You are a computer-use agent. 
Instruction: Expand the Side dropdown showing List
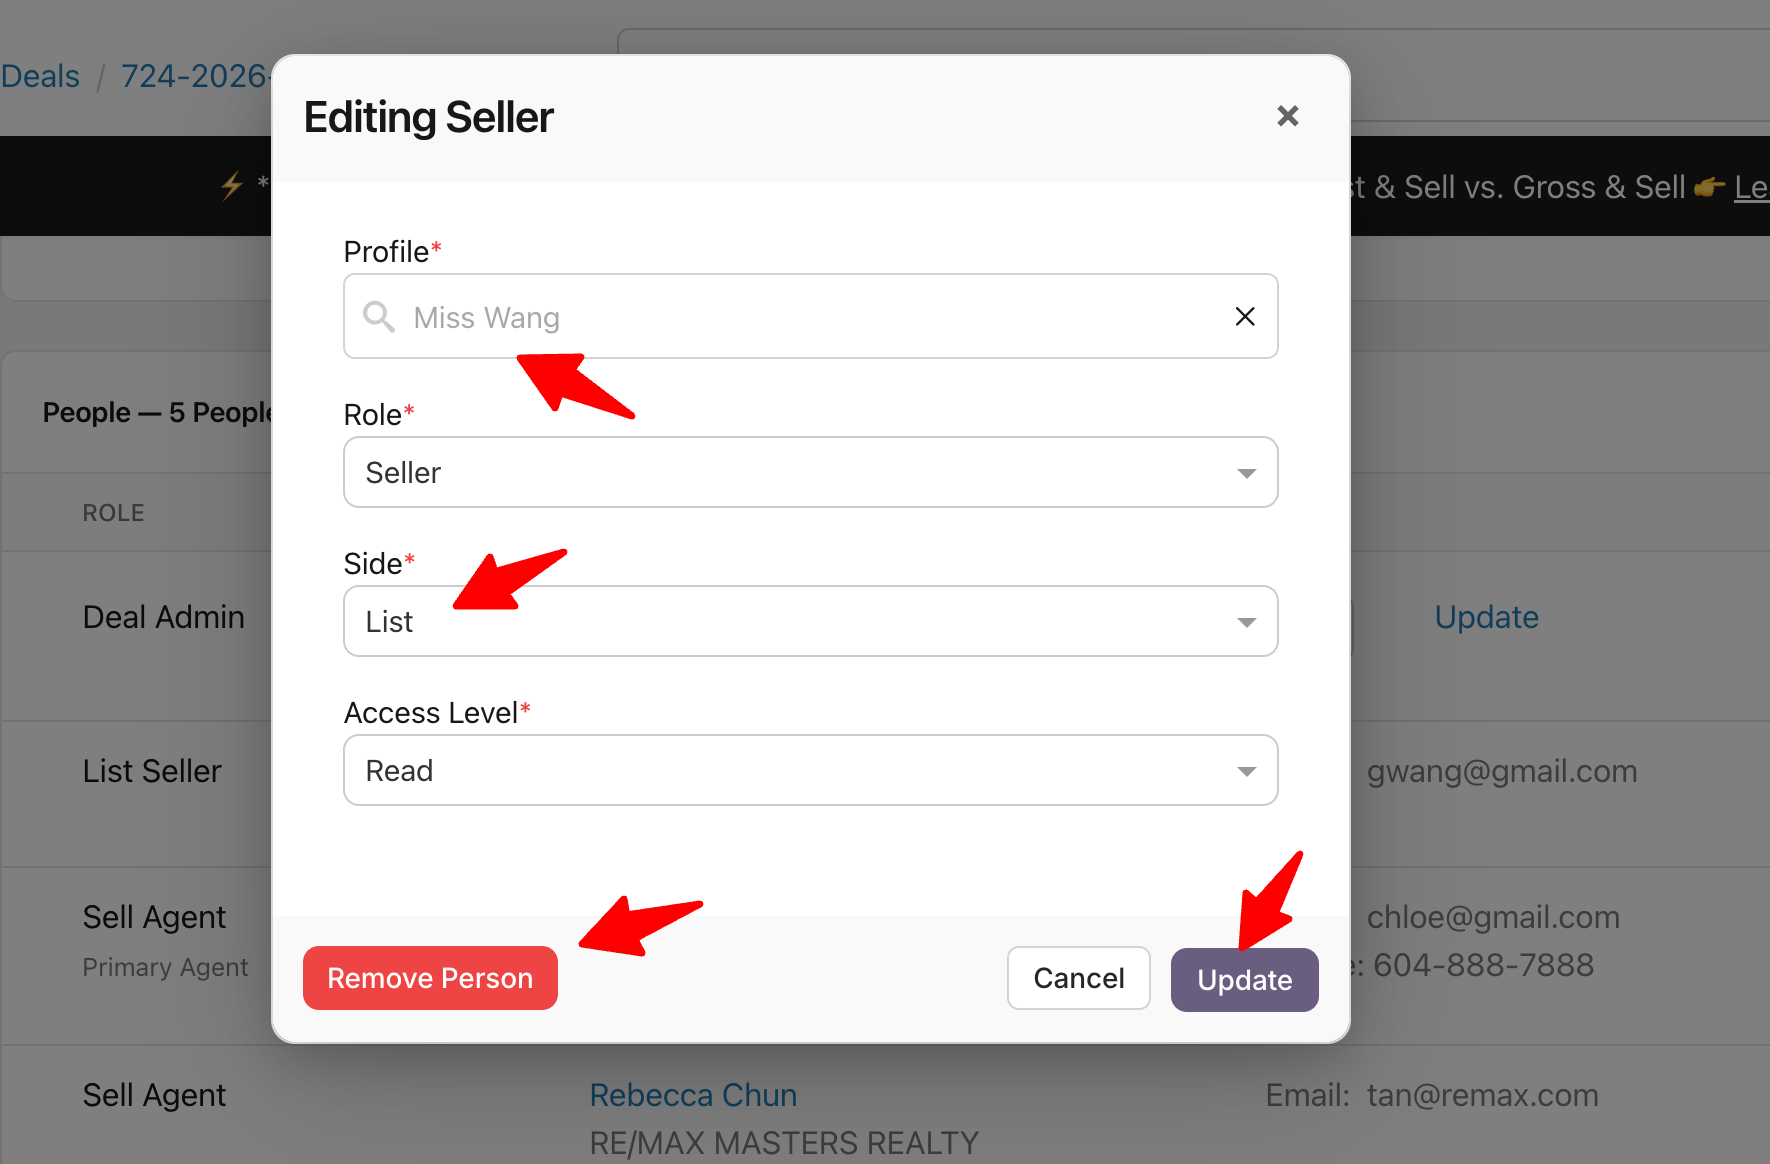point(810,621)
